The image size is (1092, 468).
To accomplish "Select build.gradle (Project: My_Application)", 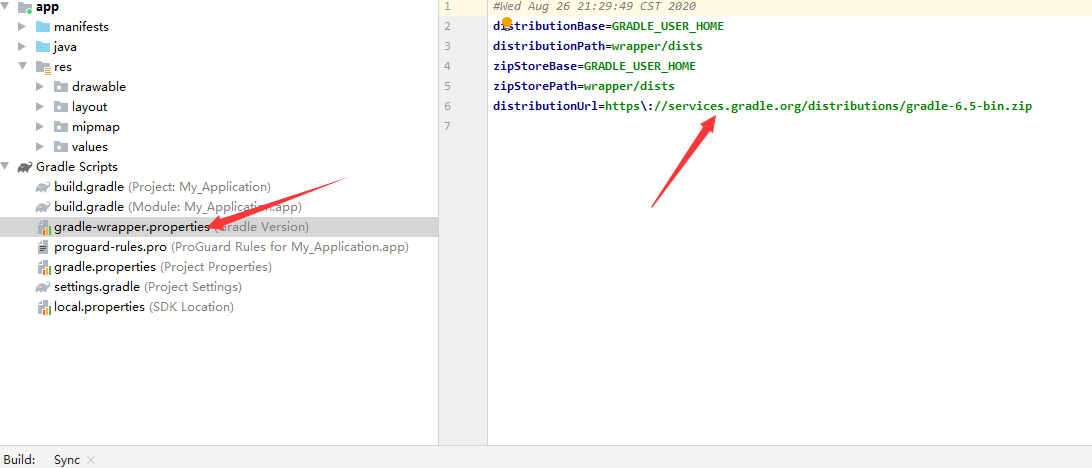I will click(162, 187).
